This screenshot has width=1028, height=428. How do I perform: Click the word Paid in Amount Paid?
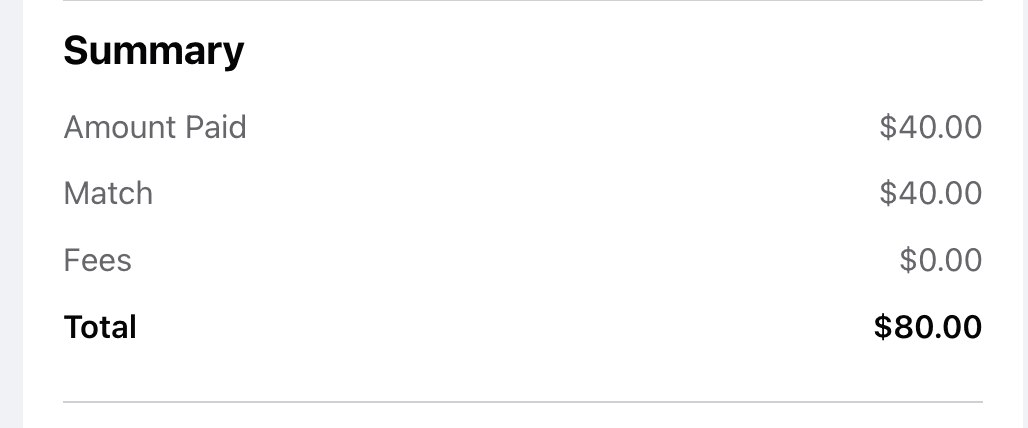[x=216, y=127]
